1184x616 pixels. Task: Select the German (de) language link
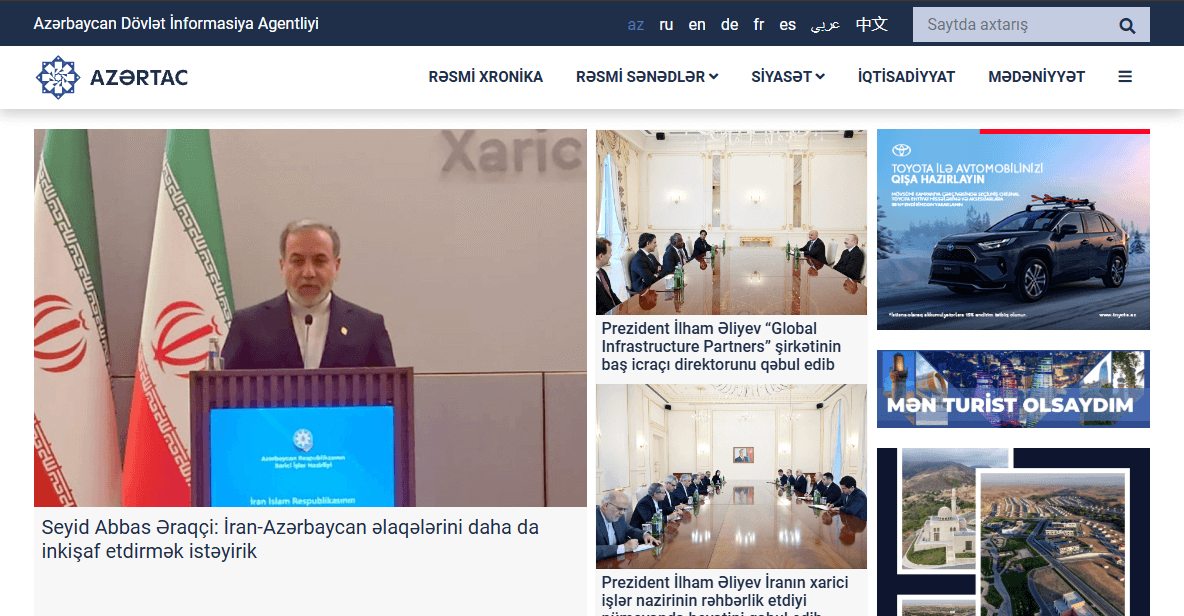coord(729,25)
